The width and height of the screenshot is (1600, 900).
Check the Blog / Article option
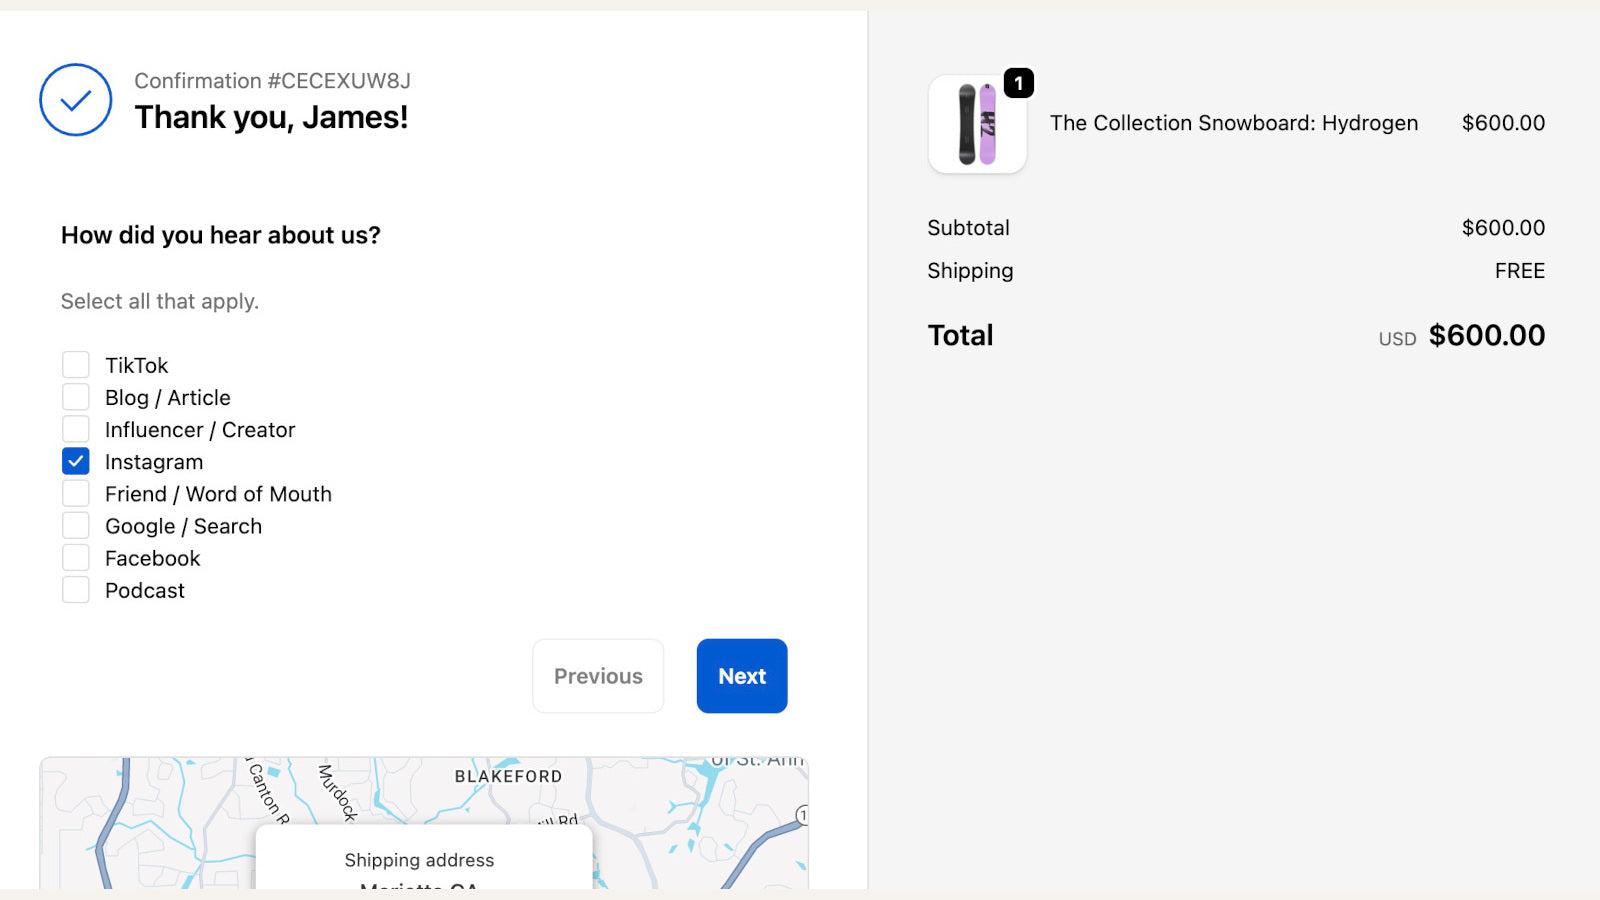pos(76,396)
